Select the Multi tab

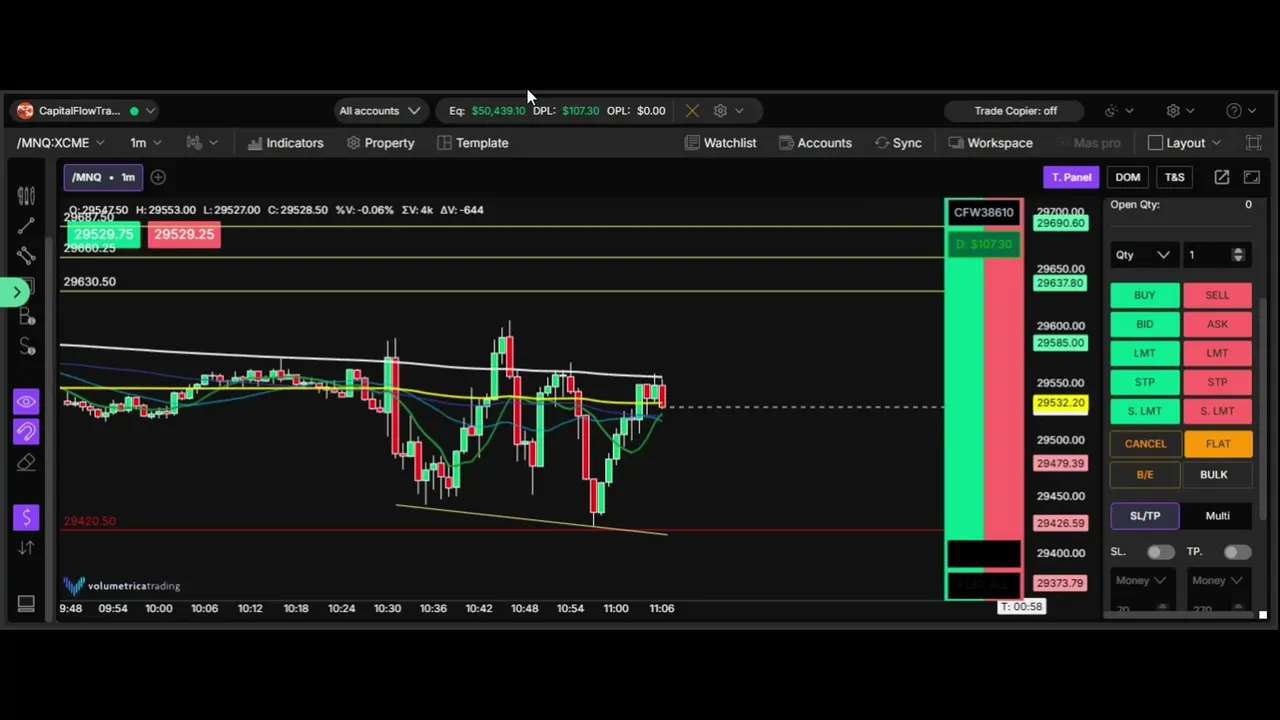pos(1217,516)
